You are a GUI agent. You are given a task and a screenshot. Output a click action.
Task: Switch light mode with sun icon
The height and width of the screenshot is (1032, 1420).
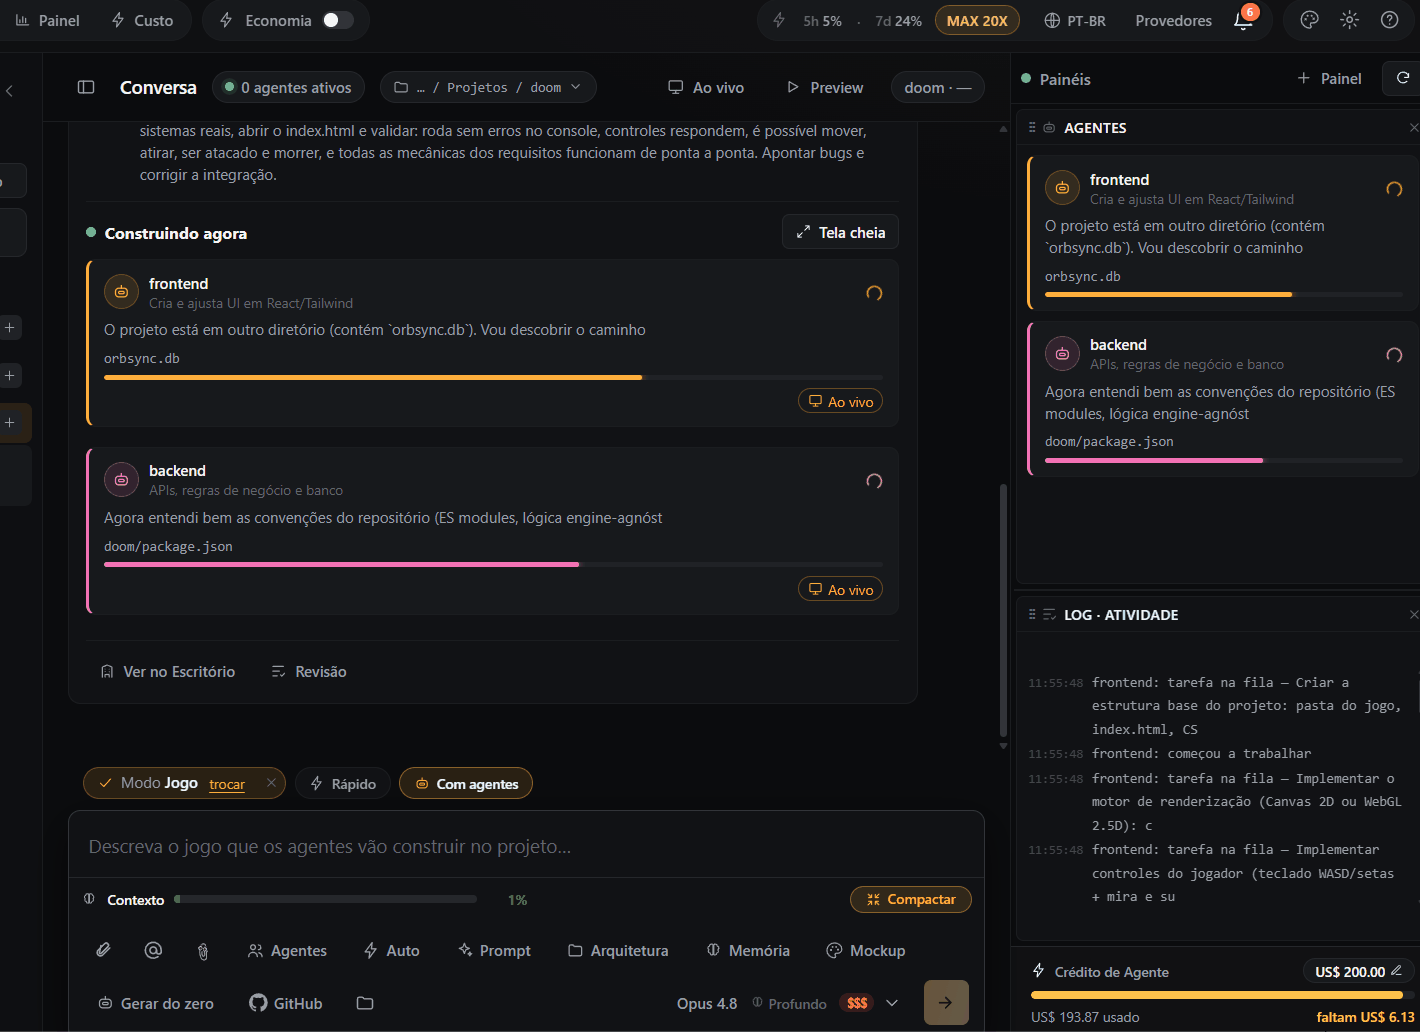[1349, 20]
